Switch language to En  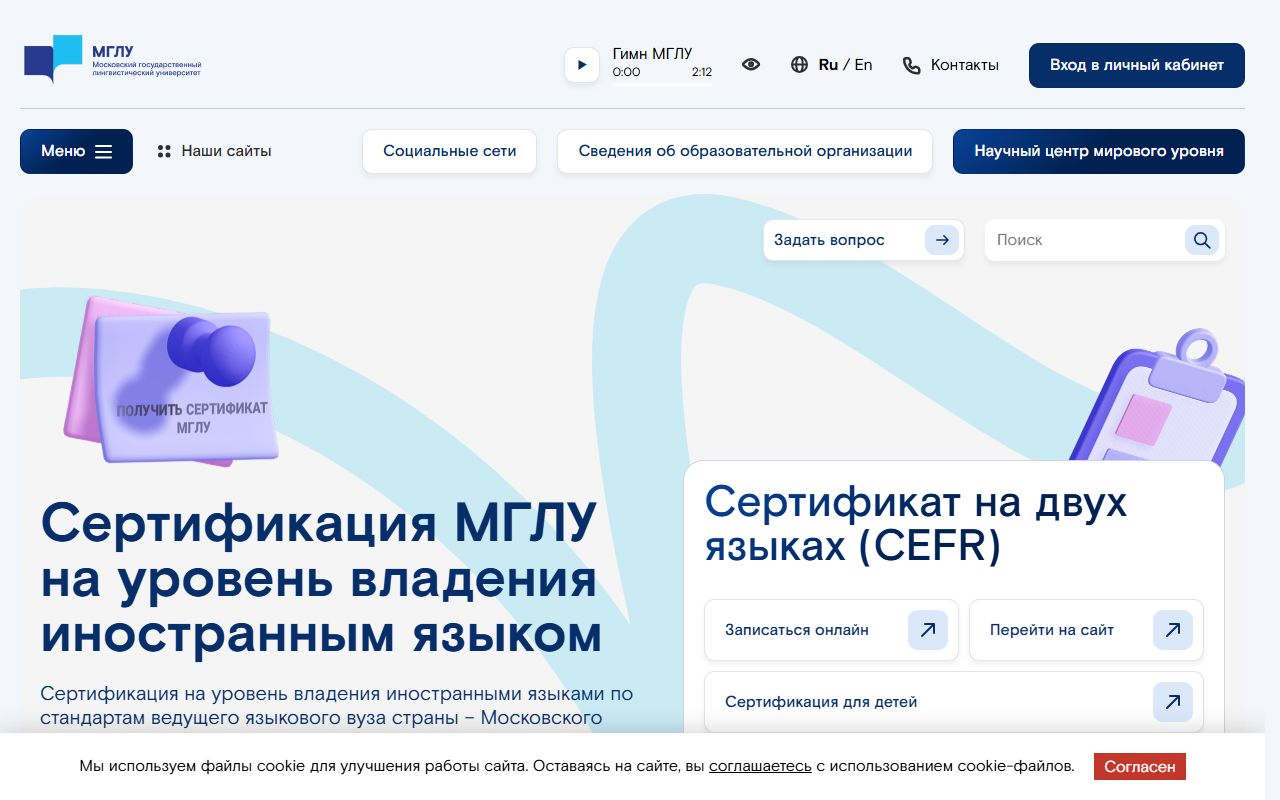tap(863, 65)
